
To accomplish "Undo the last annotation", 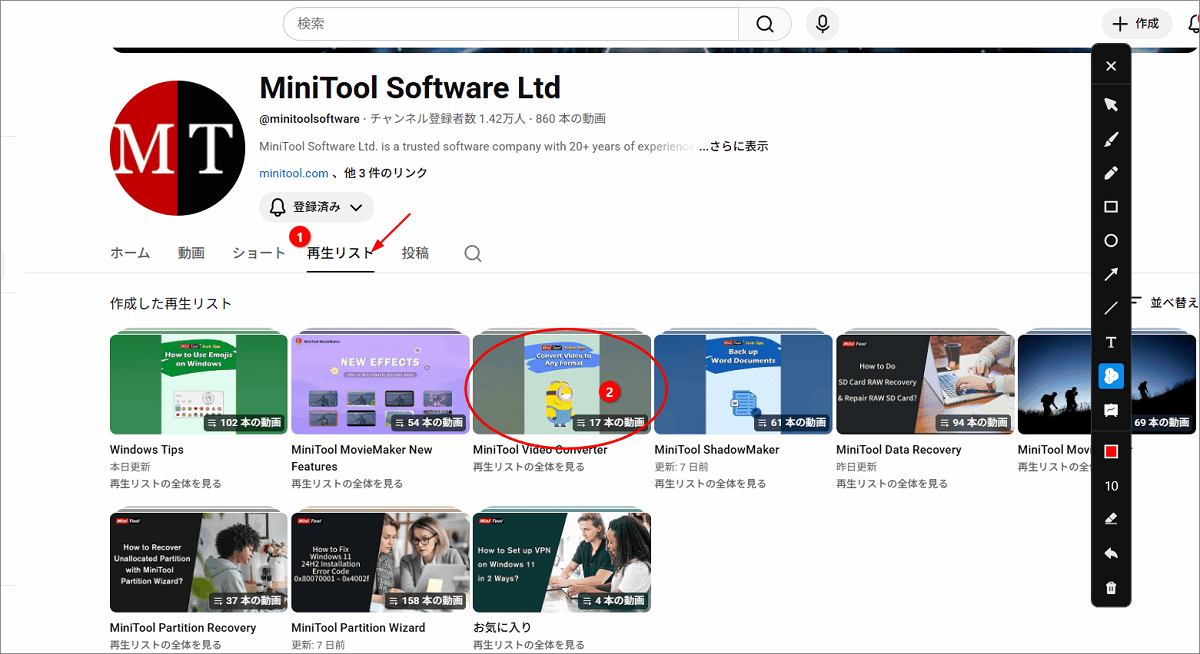I will (x=1110, y=552).
